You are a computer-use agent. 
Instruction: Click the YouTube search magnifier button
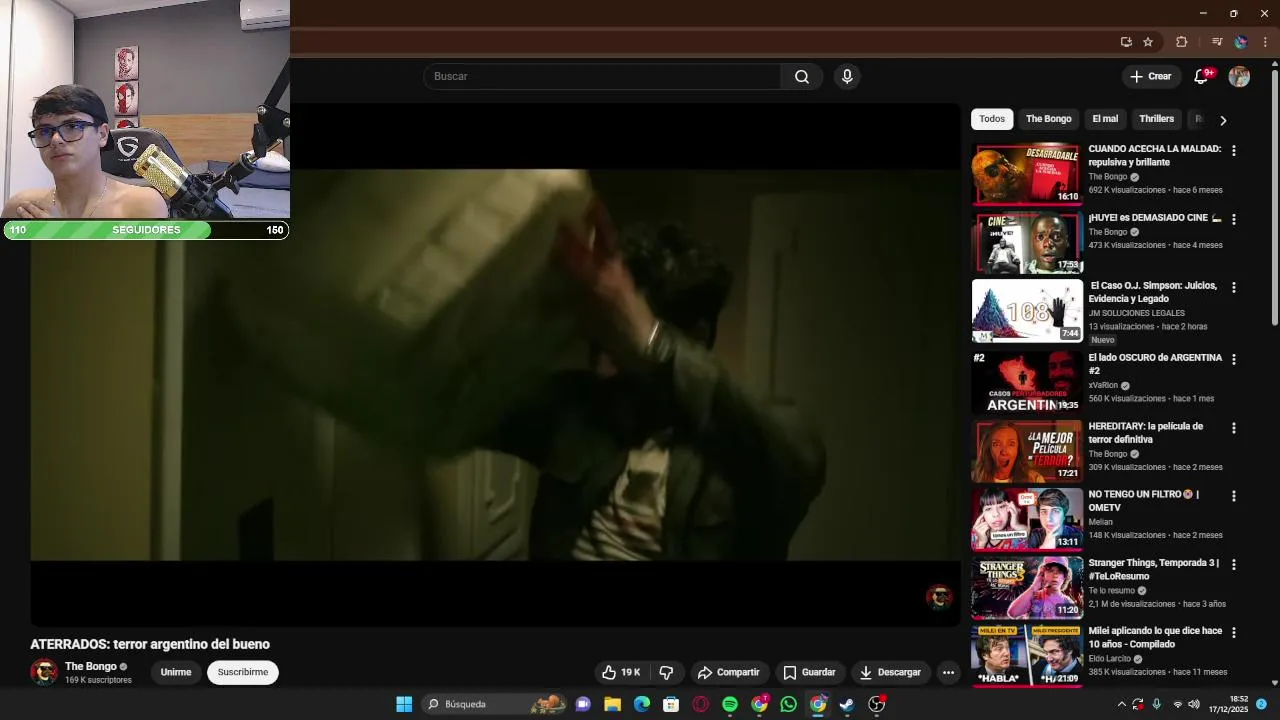[802, 77]
